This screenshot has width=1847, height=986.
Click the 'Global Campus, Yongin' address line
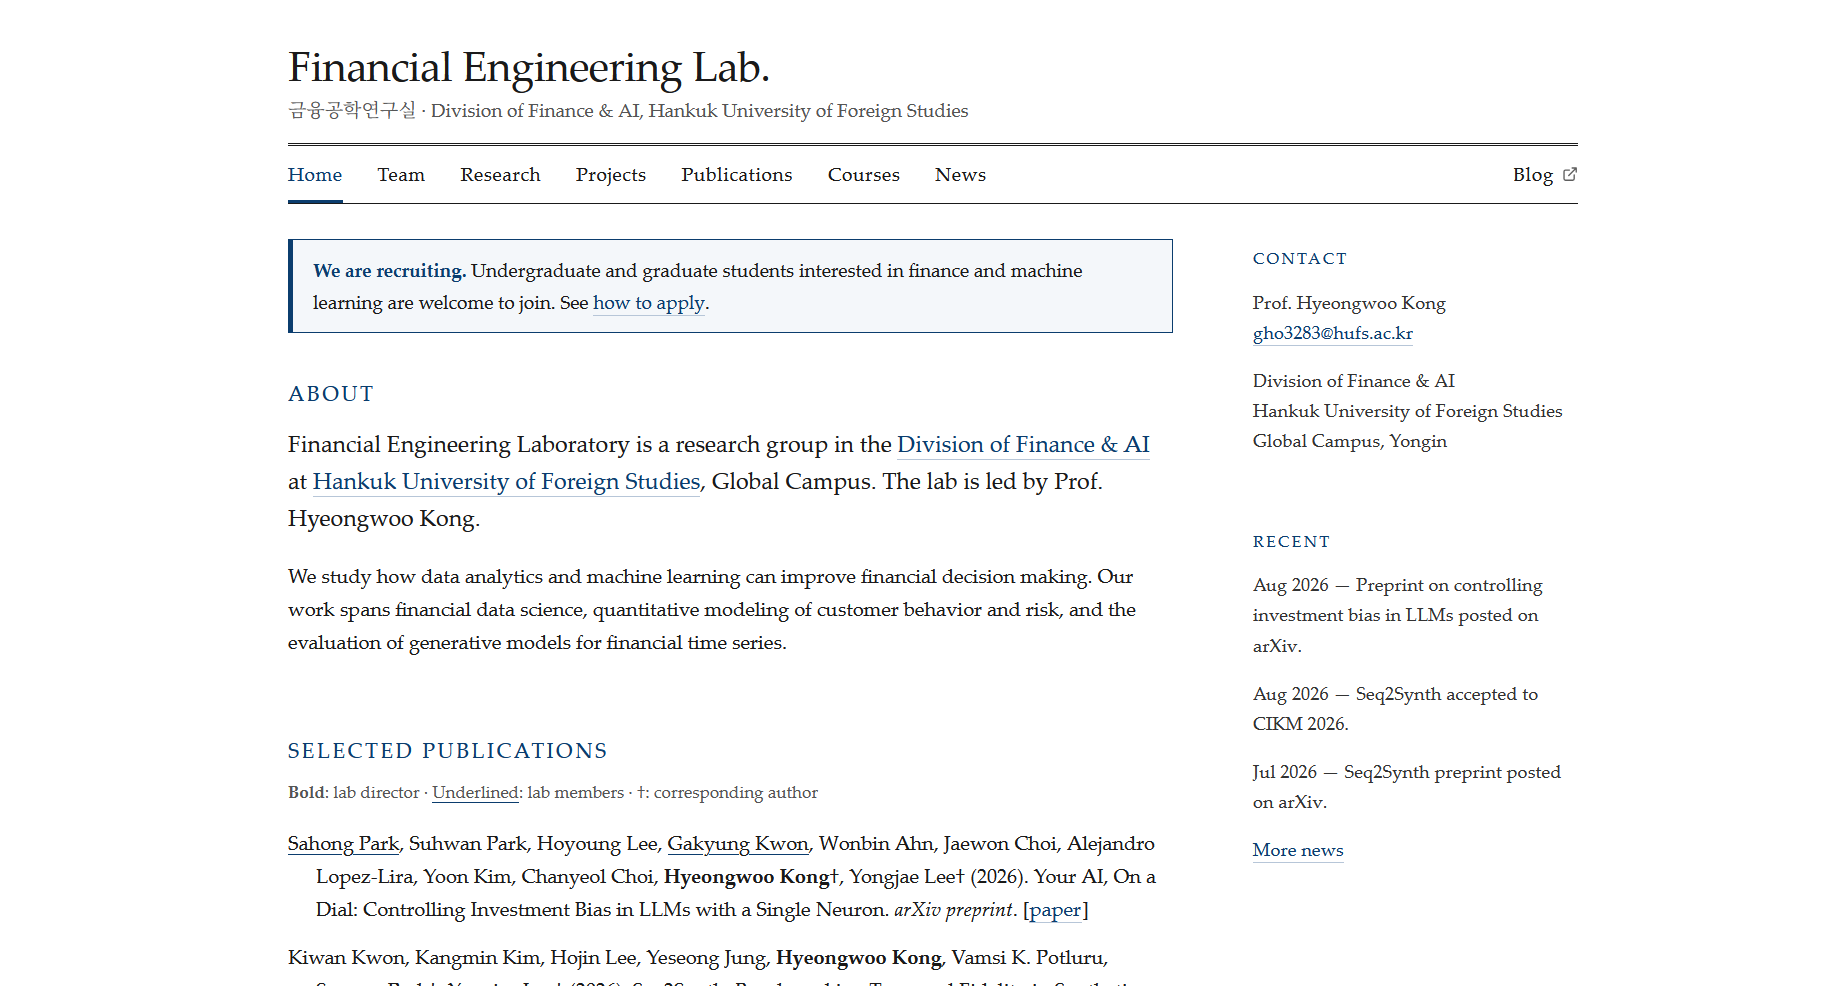click(x=1350, y=441)
